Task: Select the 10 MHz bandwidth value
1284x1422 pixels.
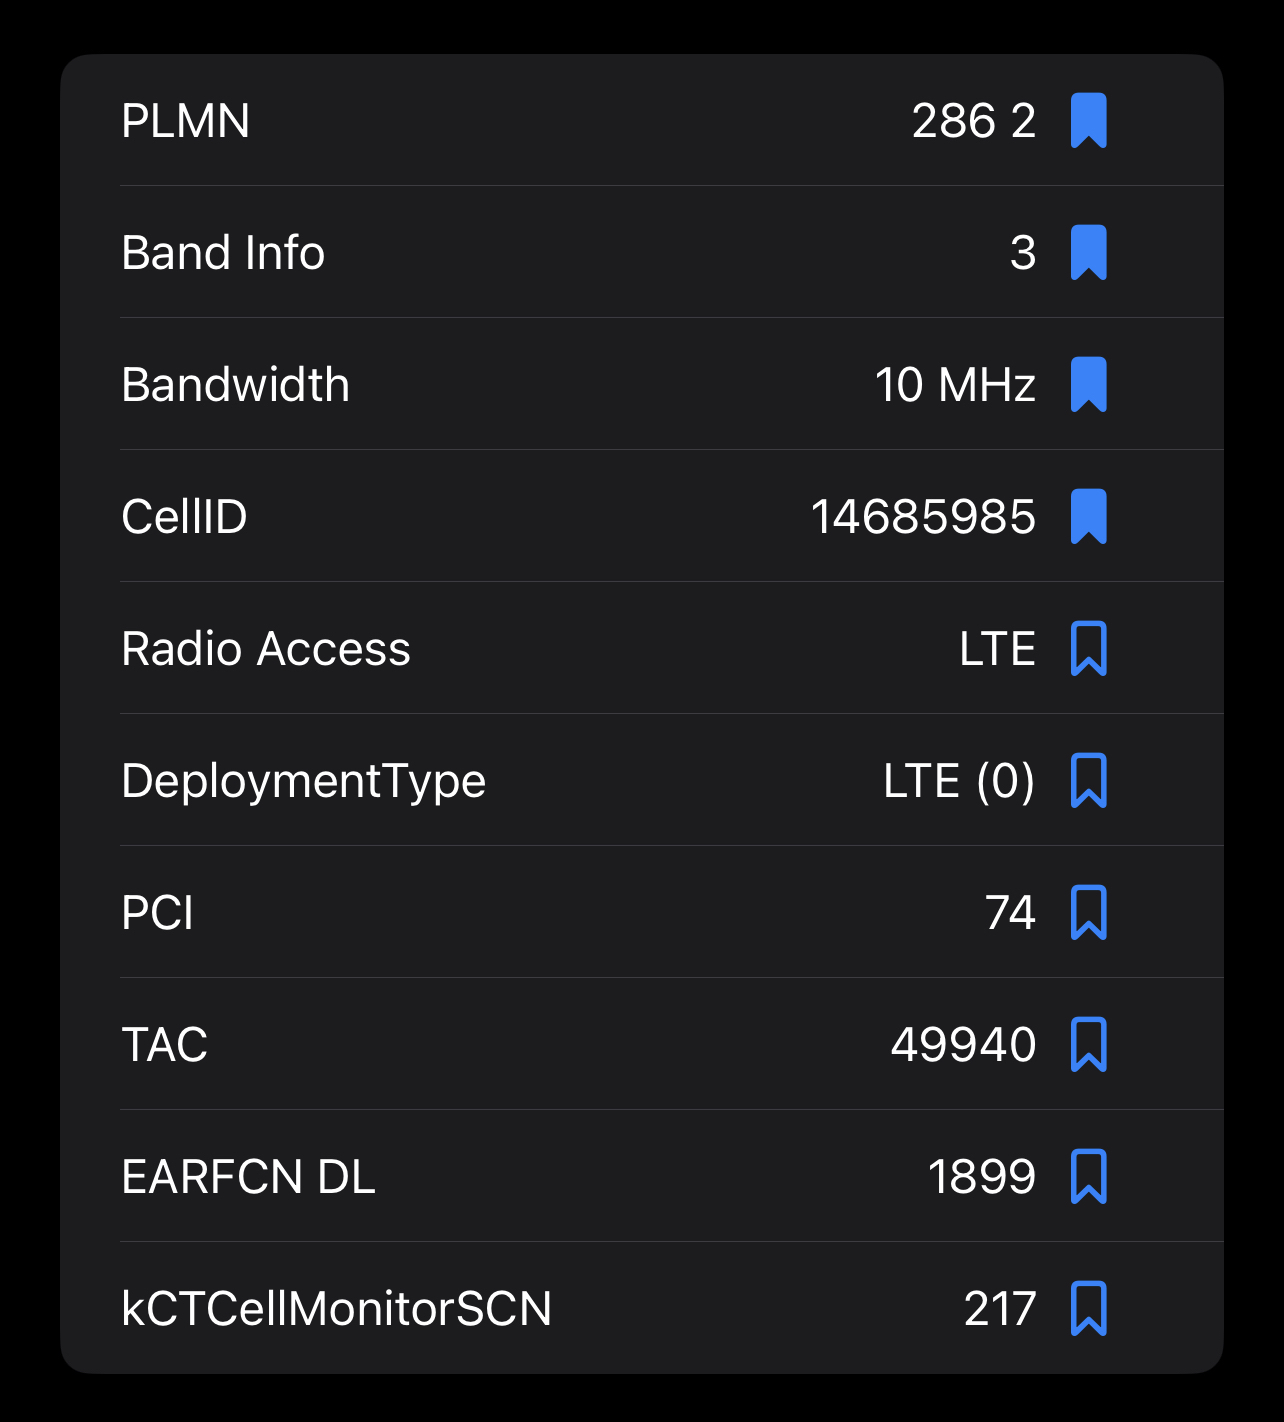Action: click(955, 385)
